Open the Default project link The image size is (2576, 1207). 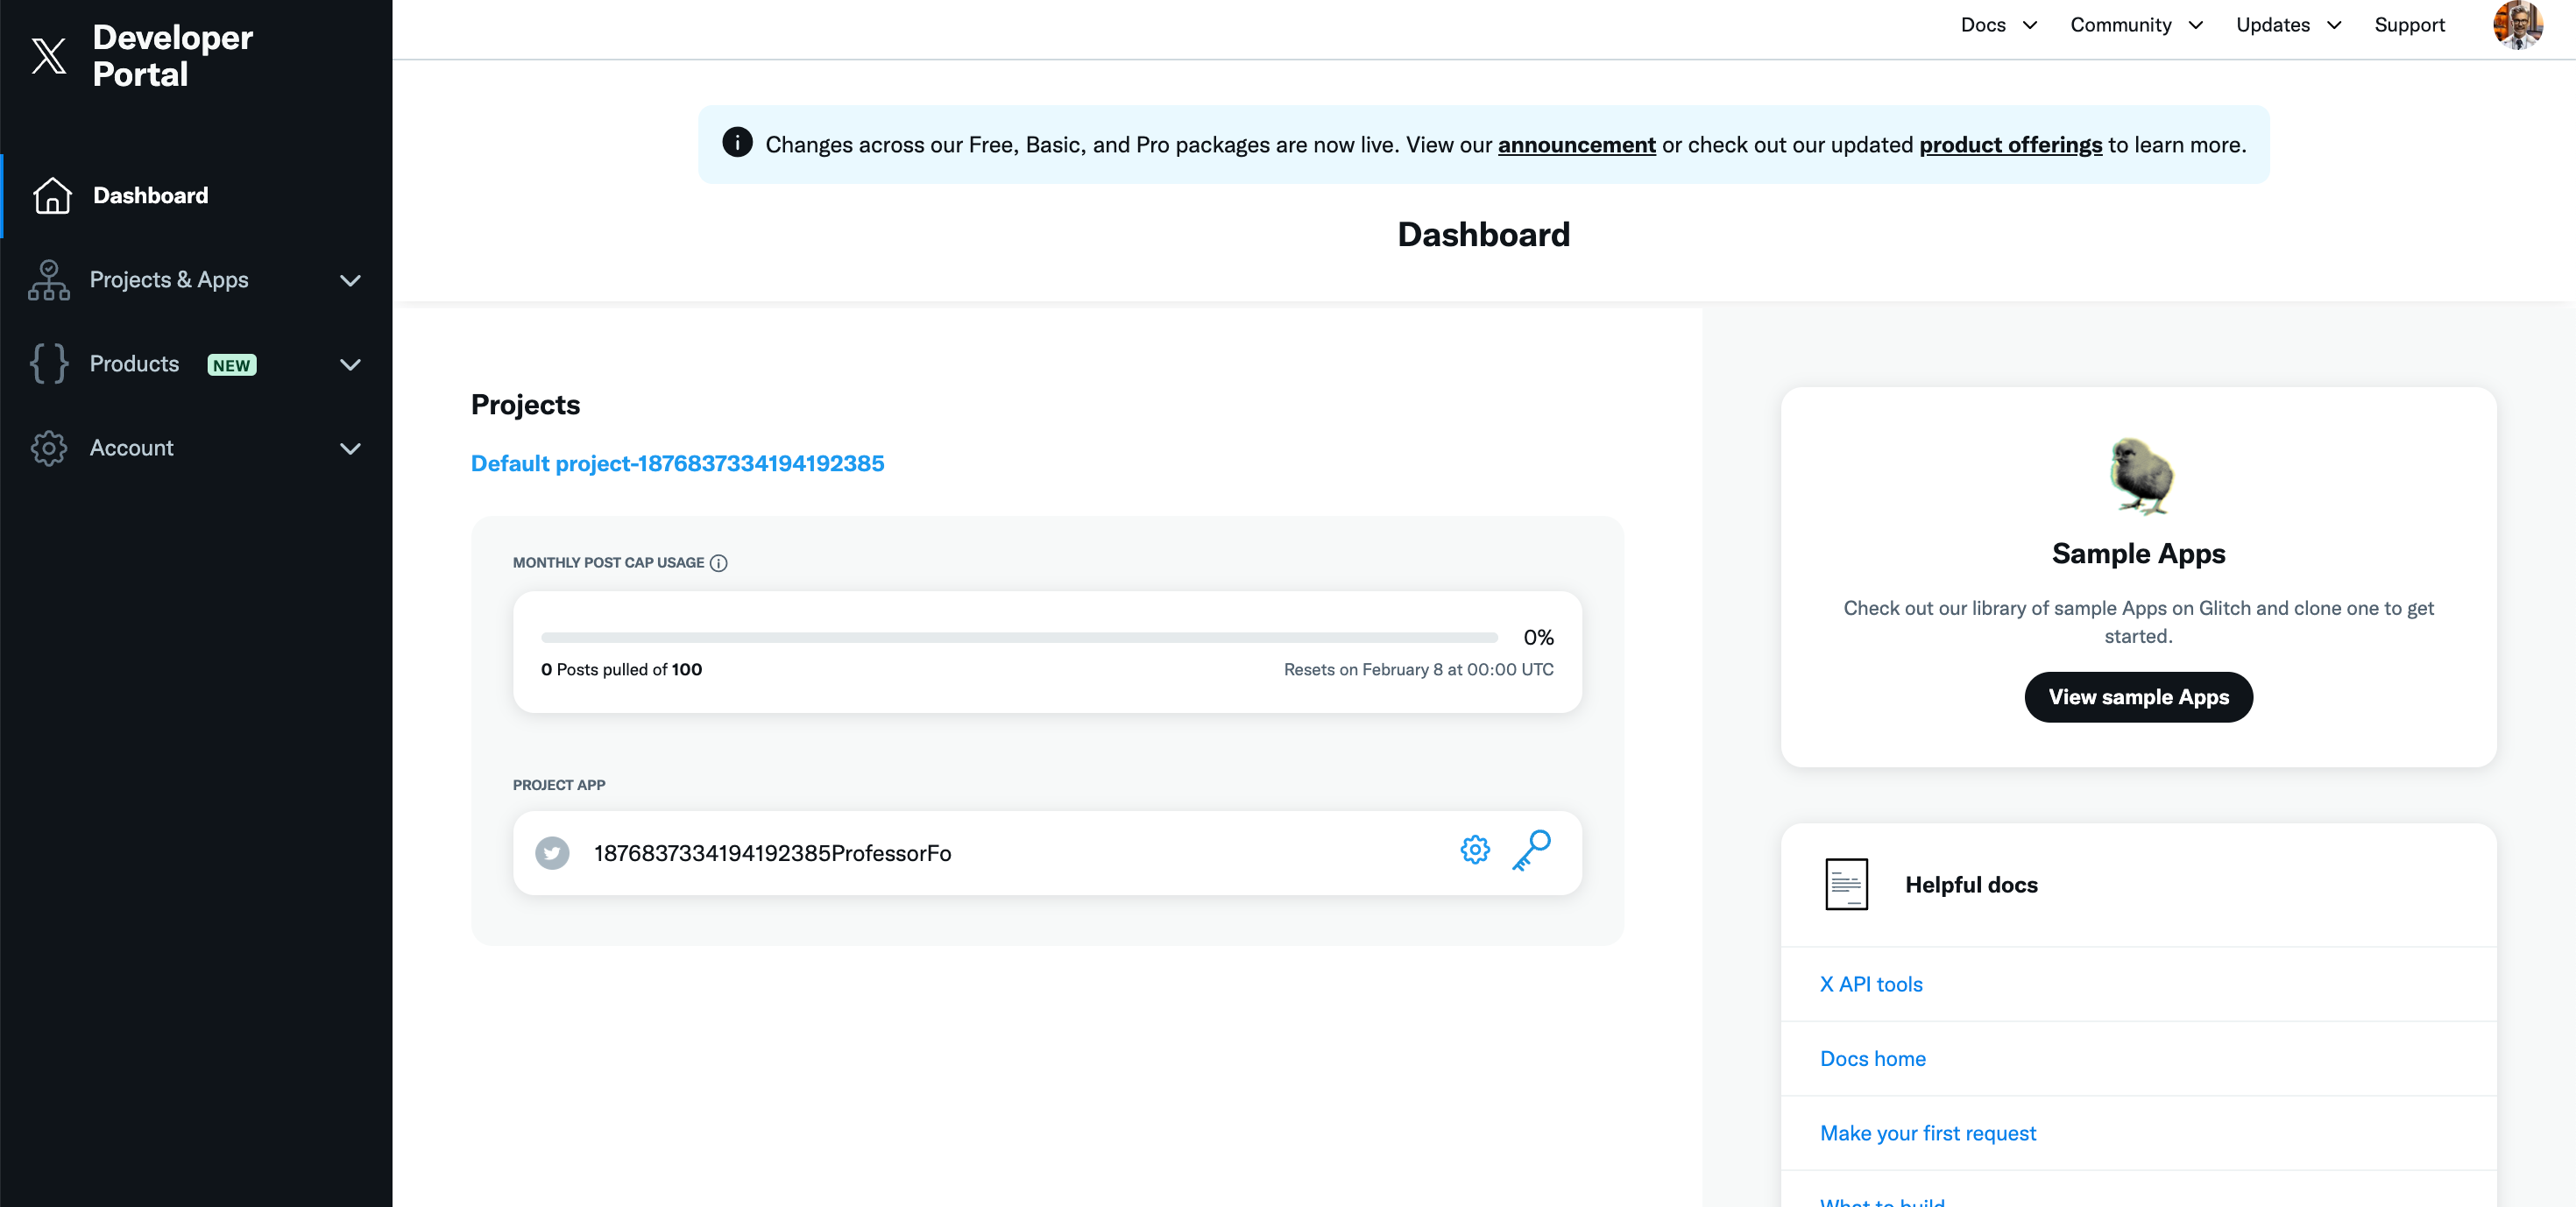pyautogui.click(x=677, y=463)
